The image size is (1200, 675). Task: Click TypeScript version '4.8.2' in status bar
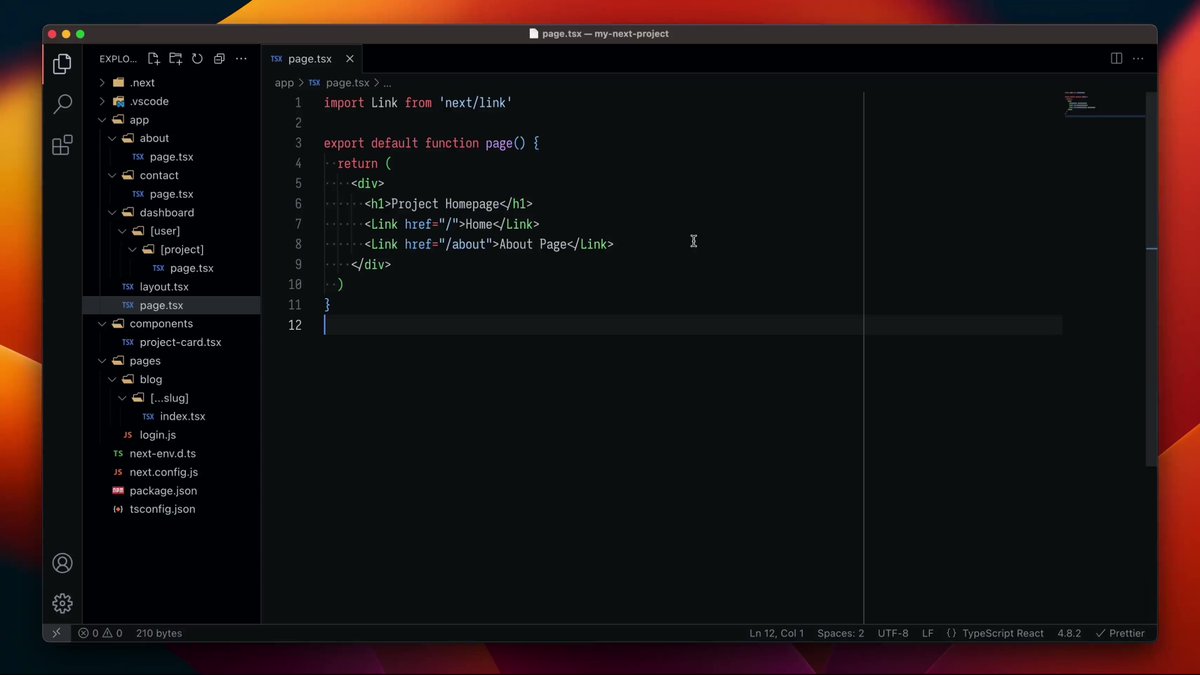[1069, 633]
